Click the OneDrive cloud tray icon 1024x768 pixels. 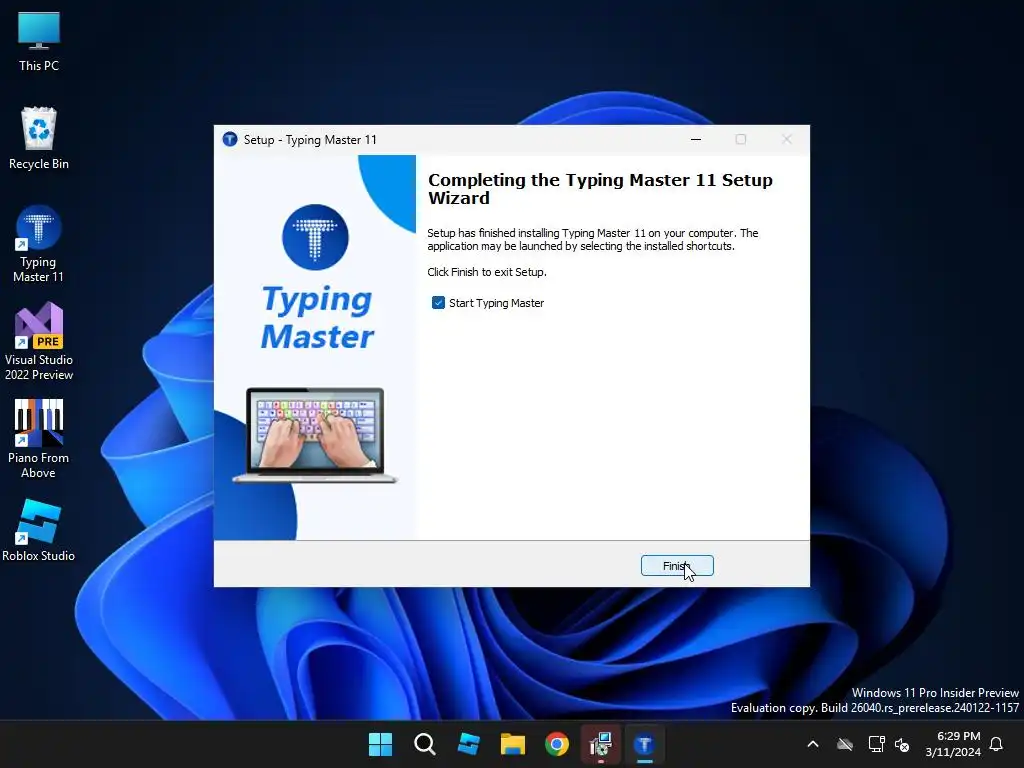point(845,744)
